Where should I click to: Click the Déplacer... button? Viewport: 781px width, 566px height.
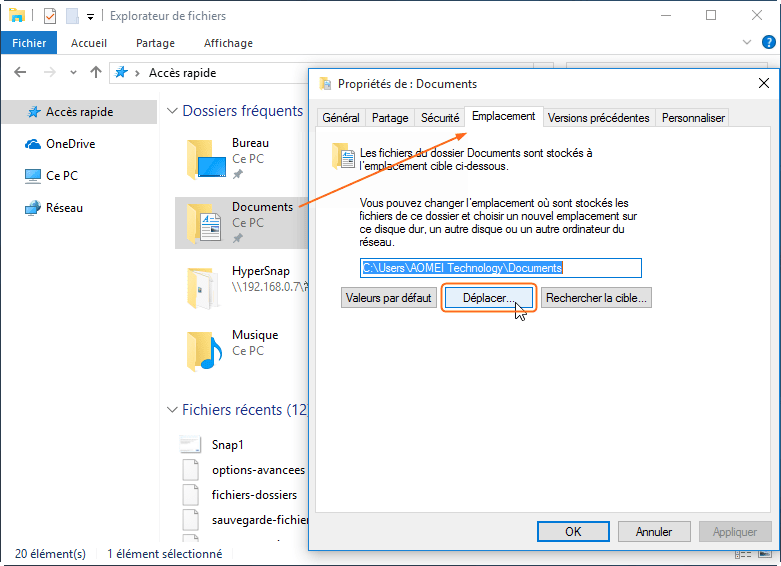pyautogui.click(x=488, y=298)
